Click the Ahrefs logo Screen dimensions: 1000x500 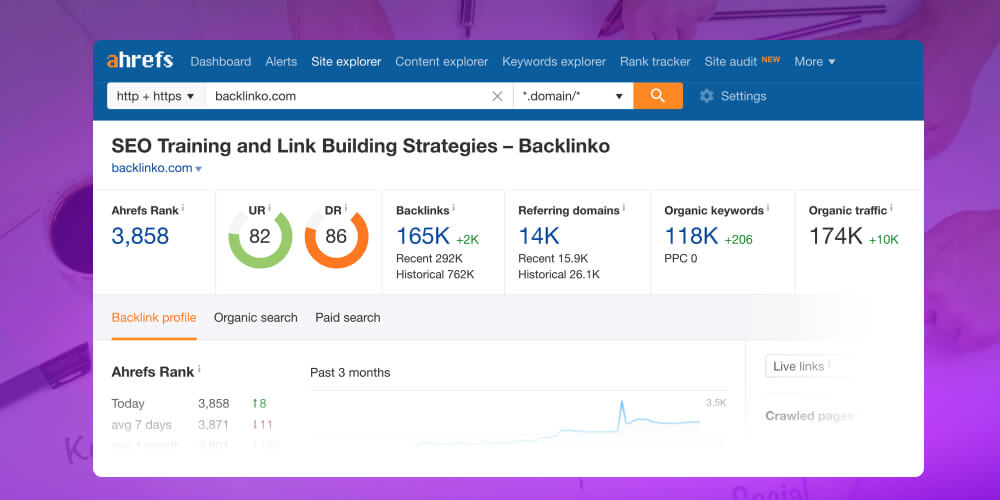point(140,61)
